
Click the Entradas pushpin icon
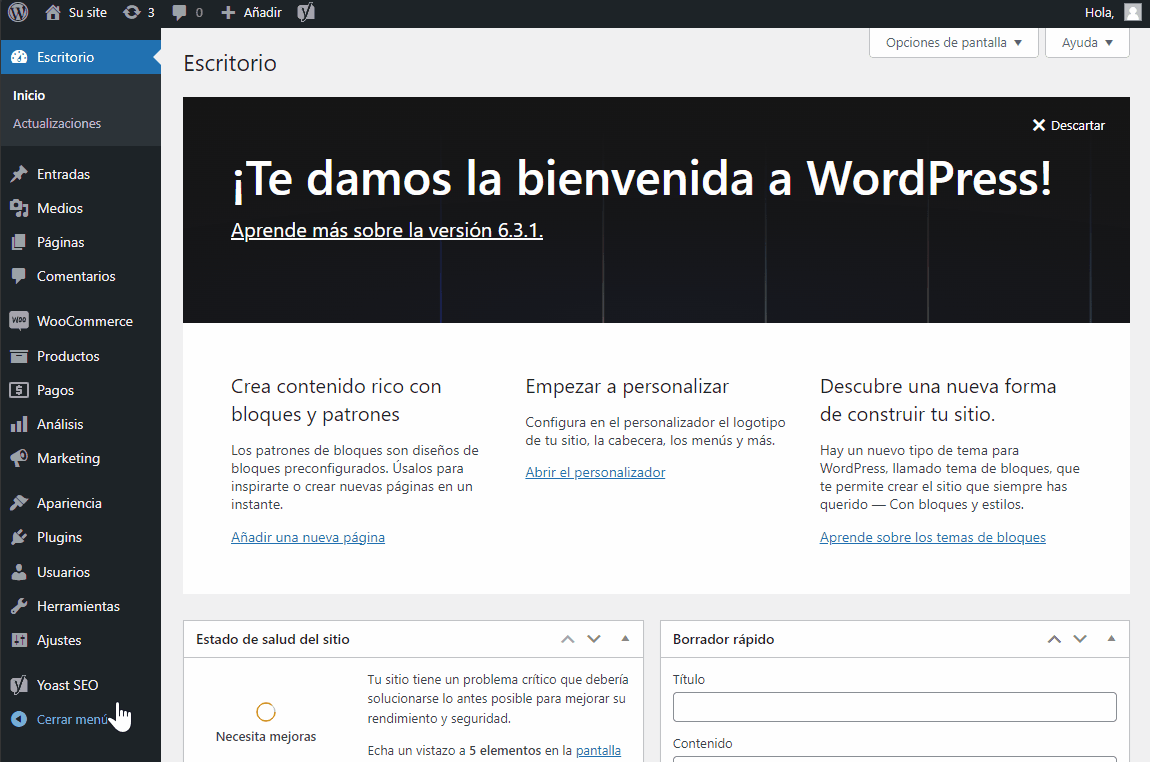click(19, 174)
